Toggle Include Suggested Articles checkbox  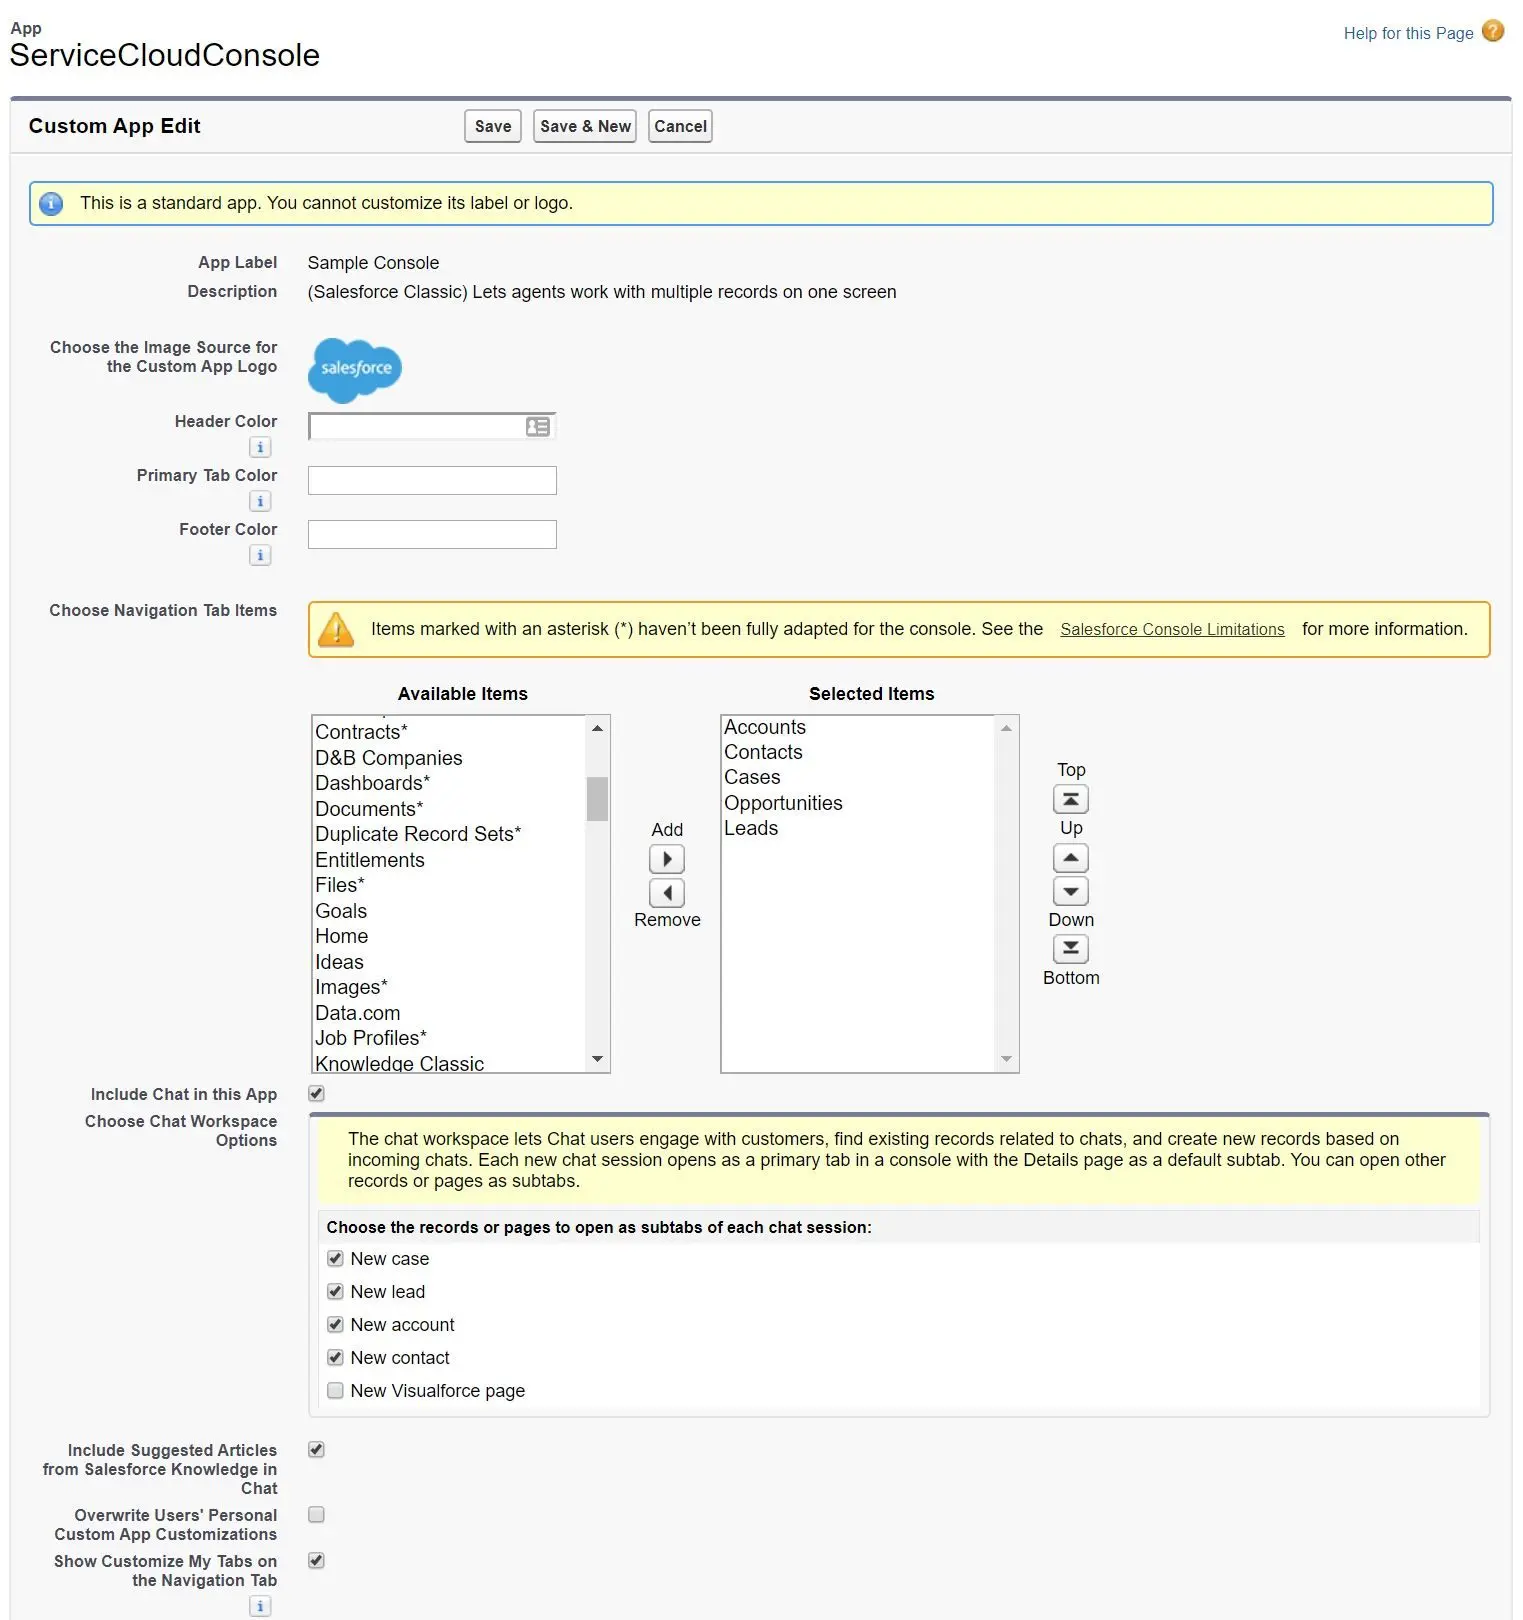click(316, 1449)
